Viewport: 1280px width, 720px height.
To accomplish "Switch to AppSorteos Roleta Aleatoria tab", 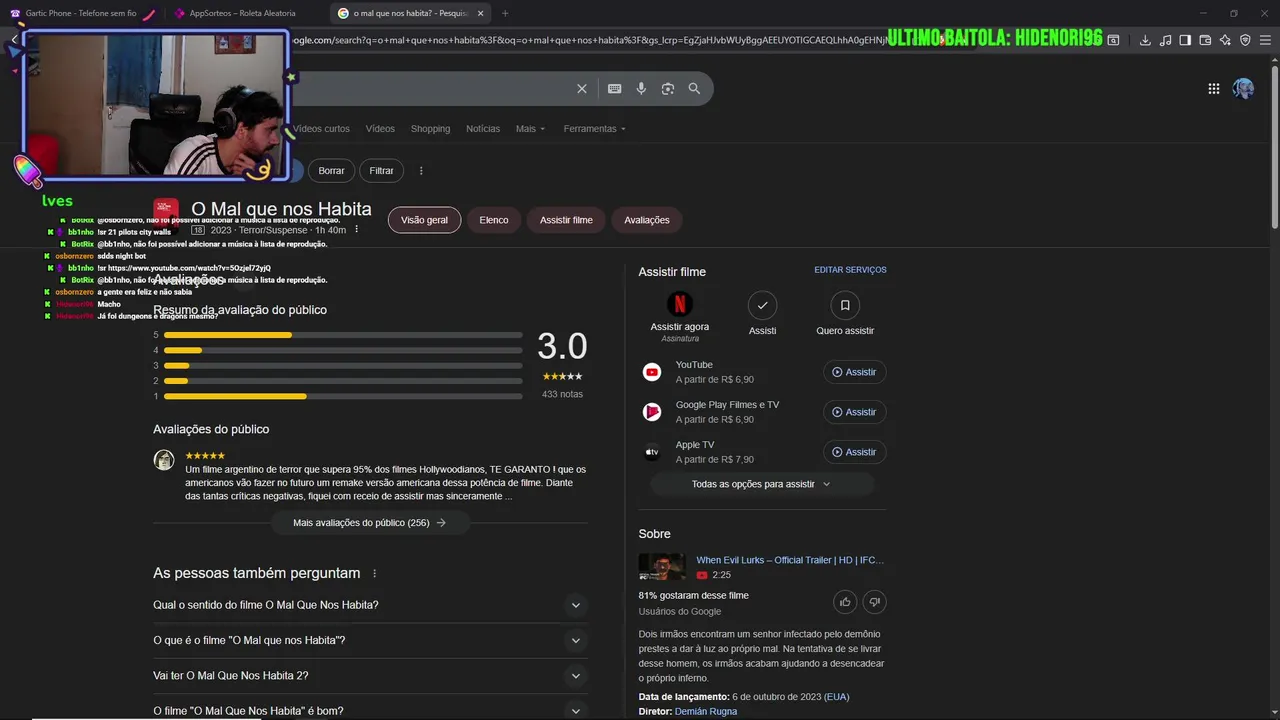I will (243, 13).
